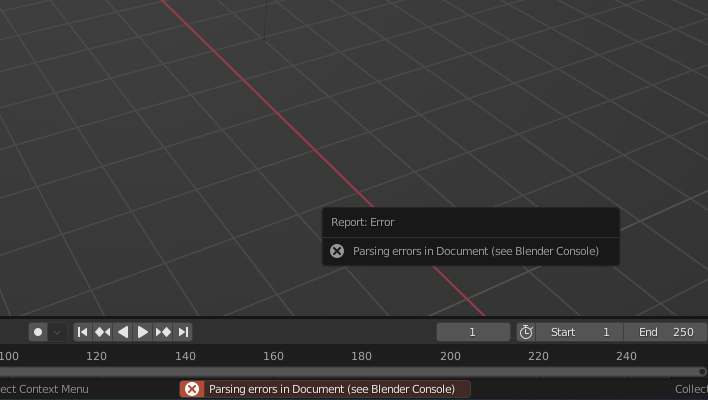Click the status bar parsing errors message
This screenshot has width=708, height=400.
point(331,389)
